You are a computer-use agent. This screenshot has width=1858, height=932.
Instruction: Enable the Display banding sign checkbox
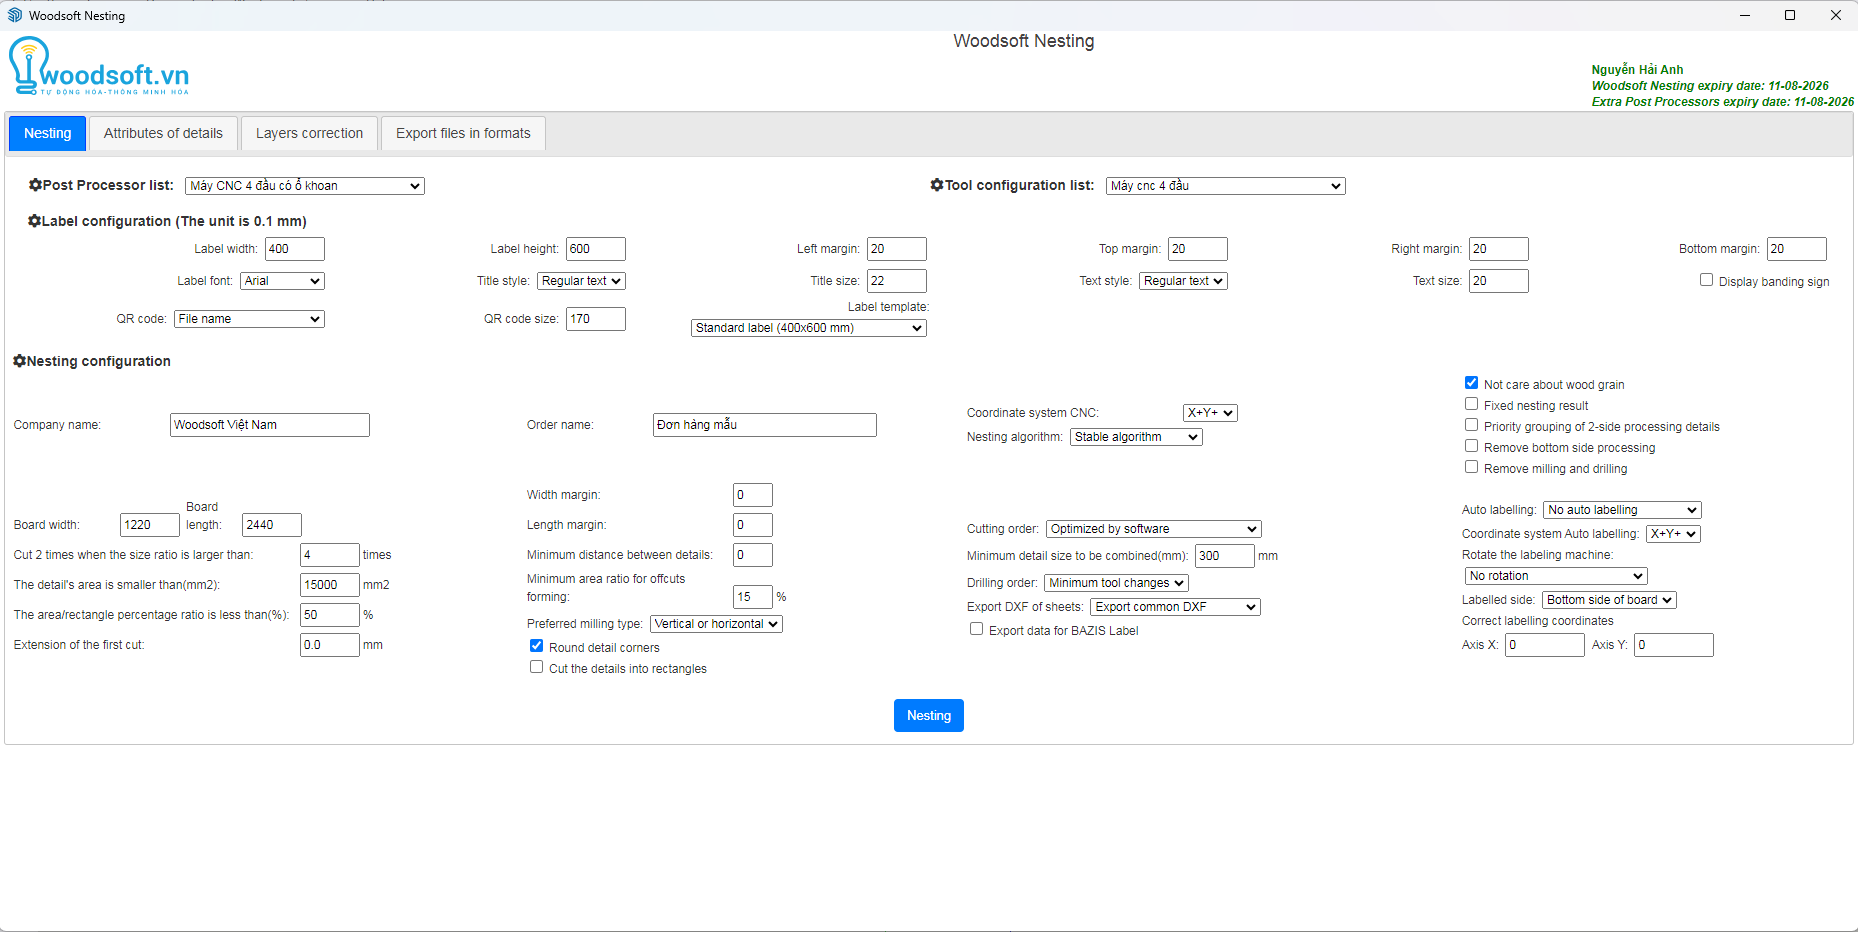tap(1706, 280)
